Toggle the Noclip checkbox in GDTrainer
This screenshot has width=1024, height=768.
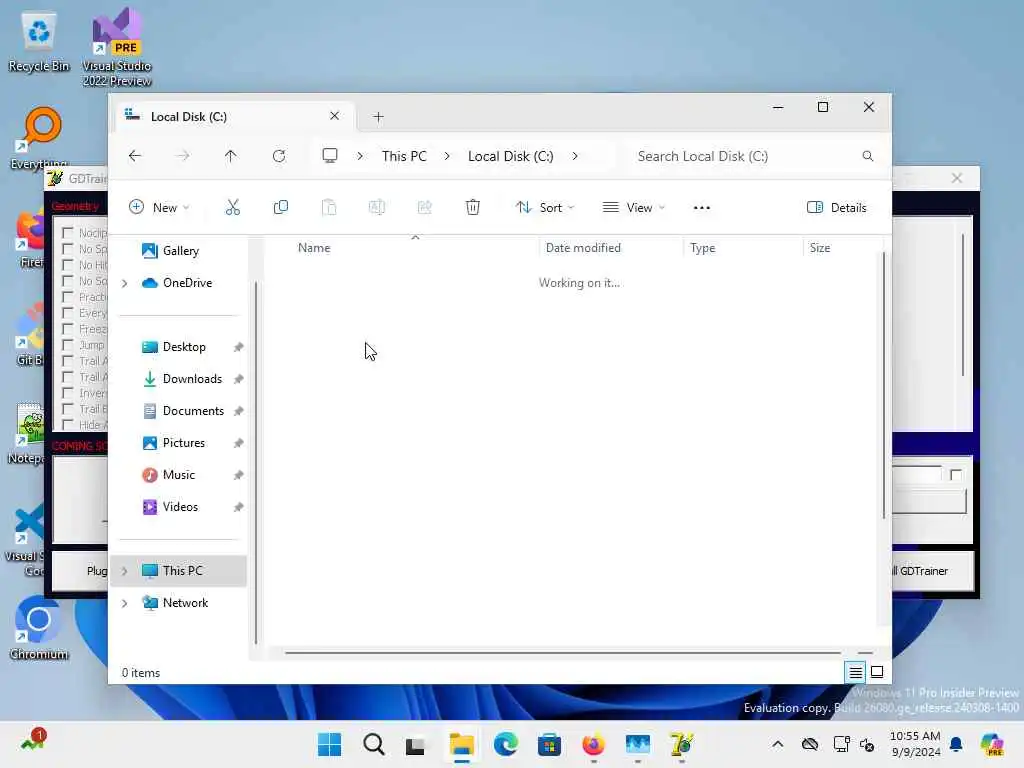click(67, 232)
